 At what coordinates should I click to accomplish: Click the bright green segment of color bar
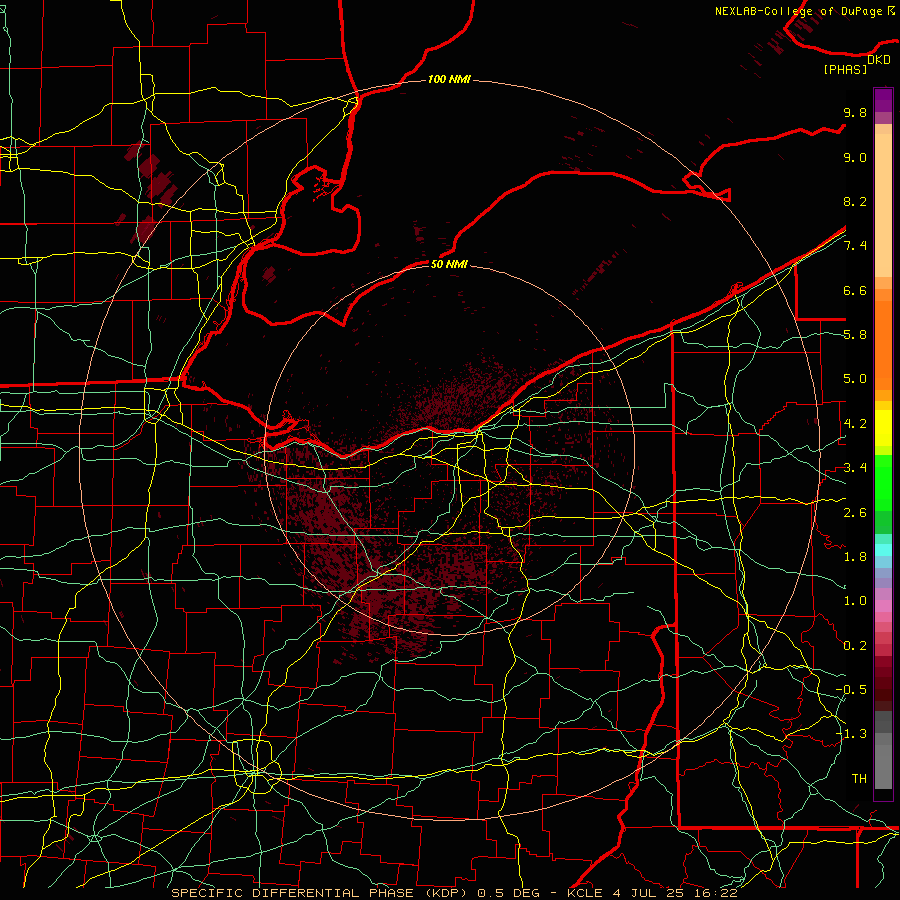click(x=883, y=483)
